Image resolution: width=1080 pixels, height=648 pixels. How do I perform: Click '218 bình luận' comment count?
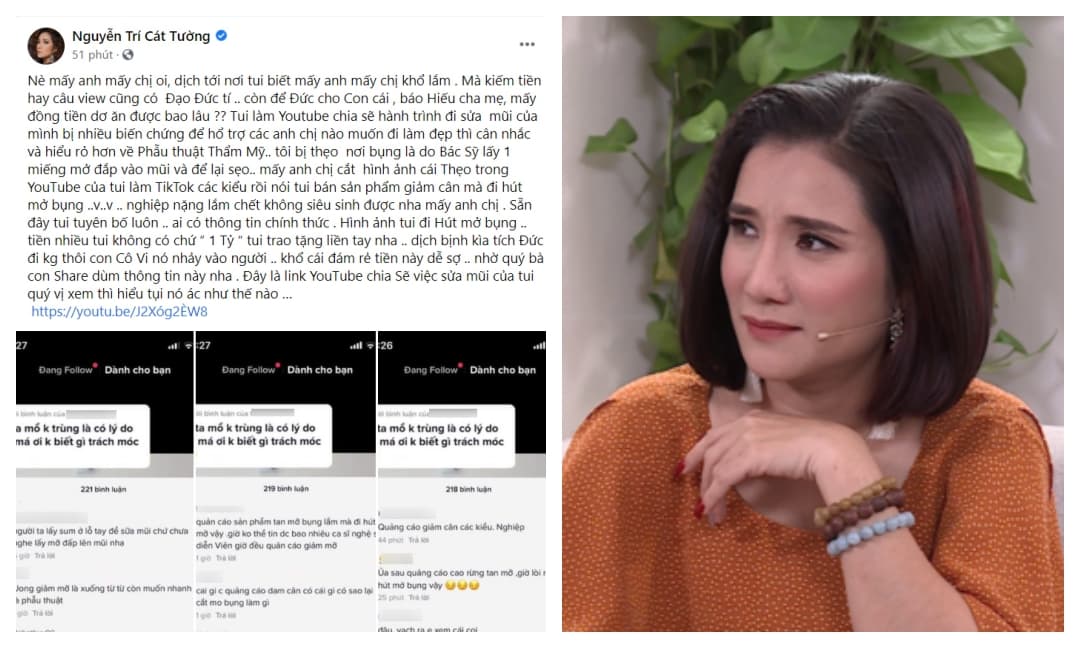(468, 489)
